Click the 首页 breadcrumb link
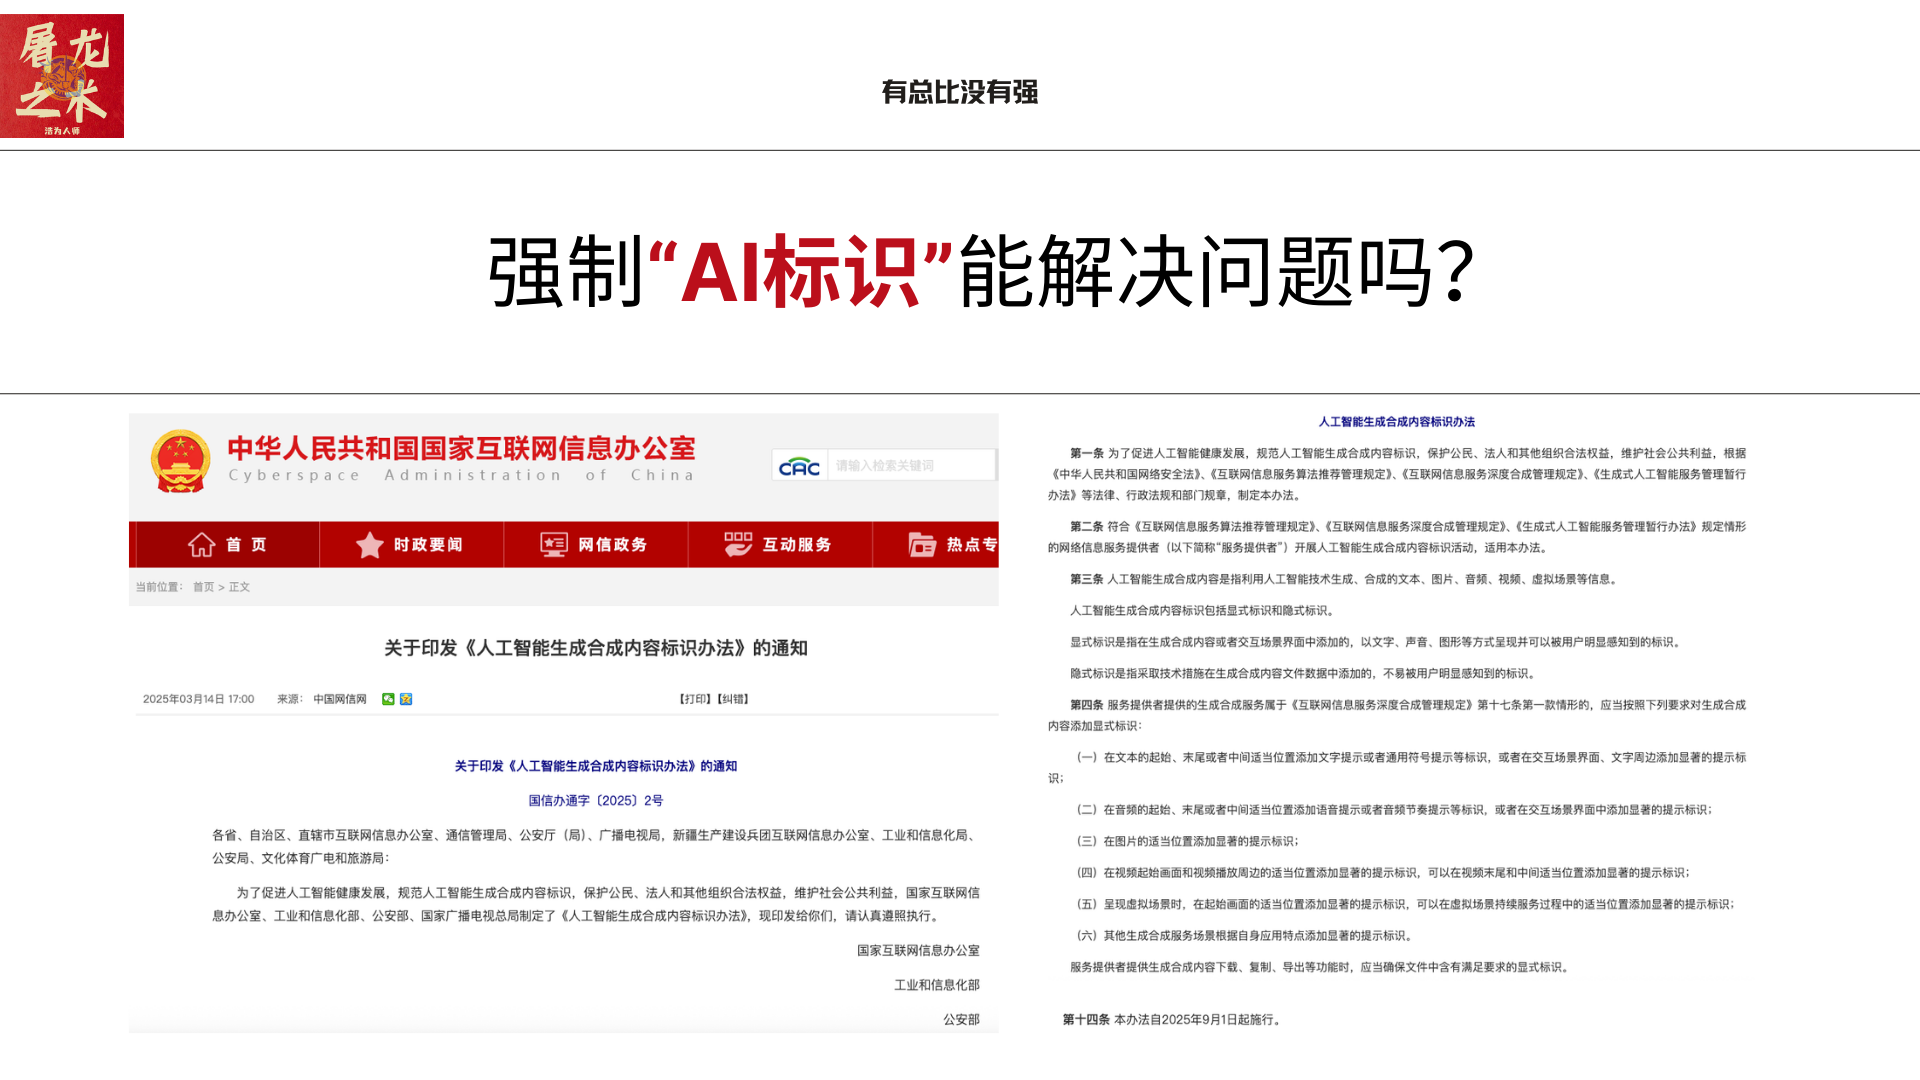The image size is (1920, 1080). 203,587
